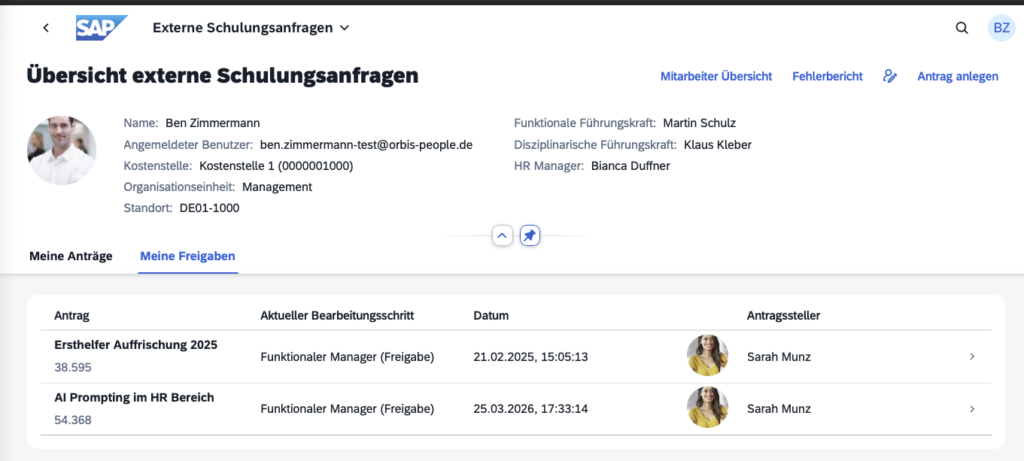The height and width of the screenshot is (461, 1024).
Task: Click the back arrow icon
Action: (x=46, y=28)
